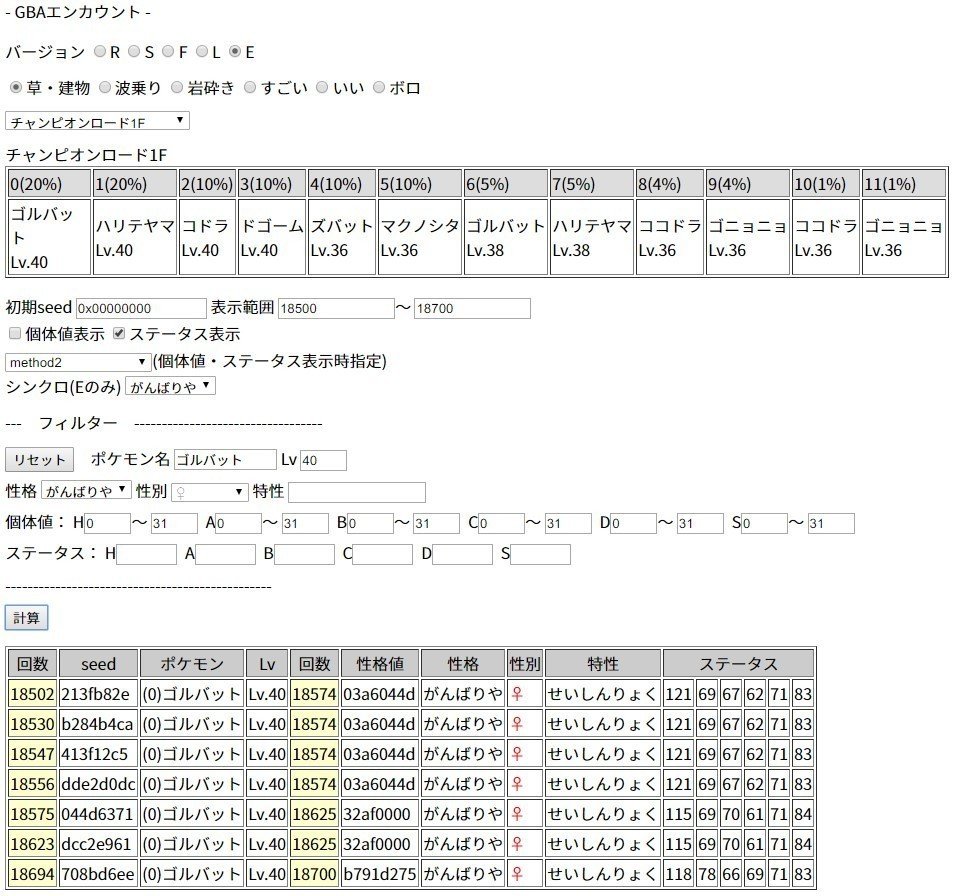Select version L radio button
This screenshot has height=896, width=953.
coord(202,52)
